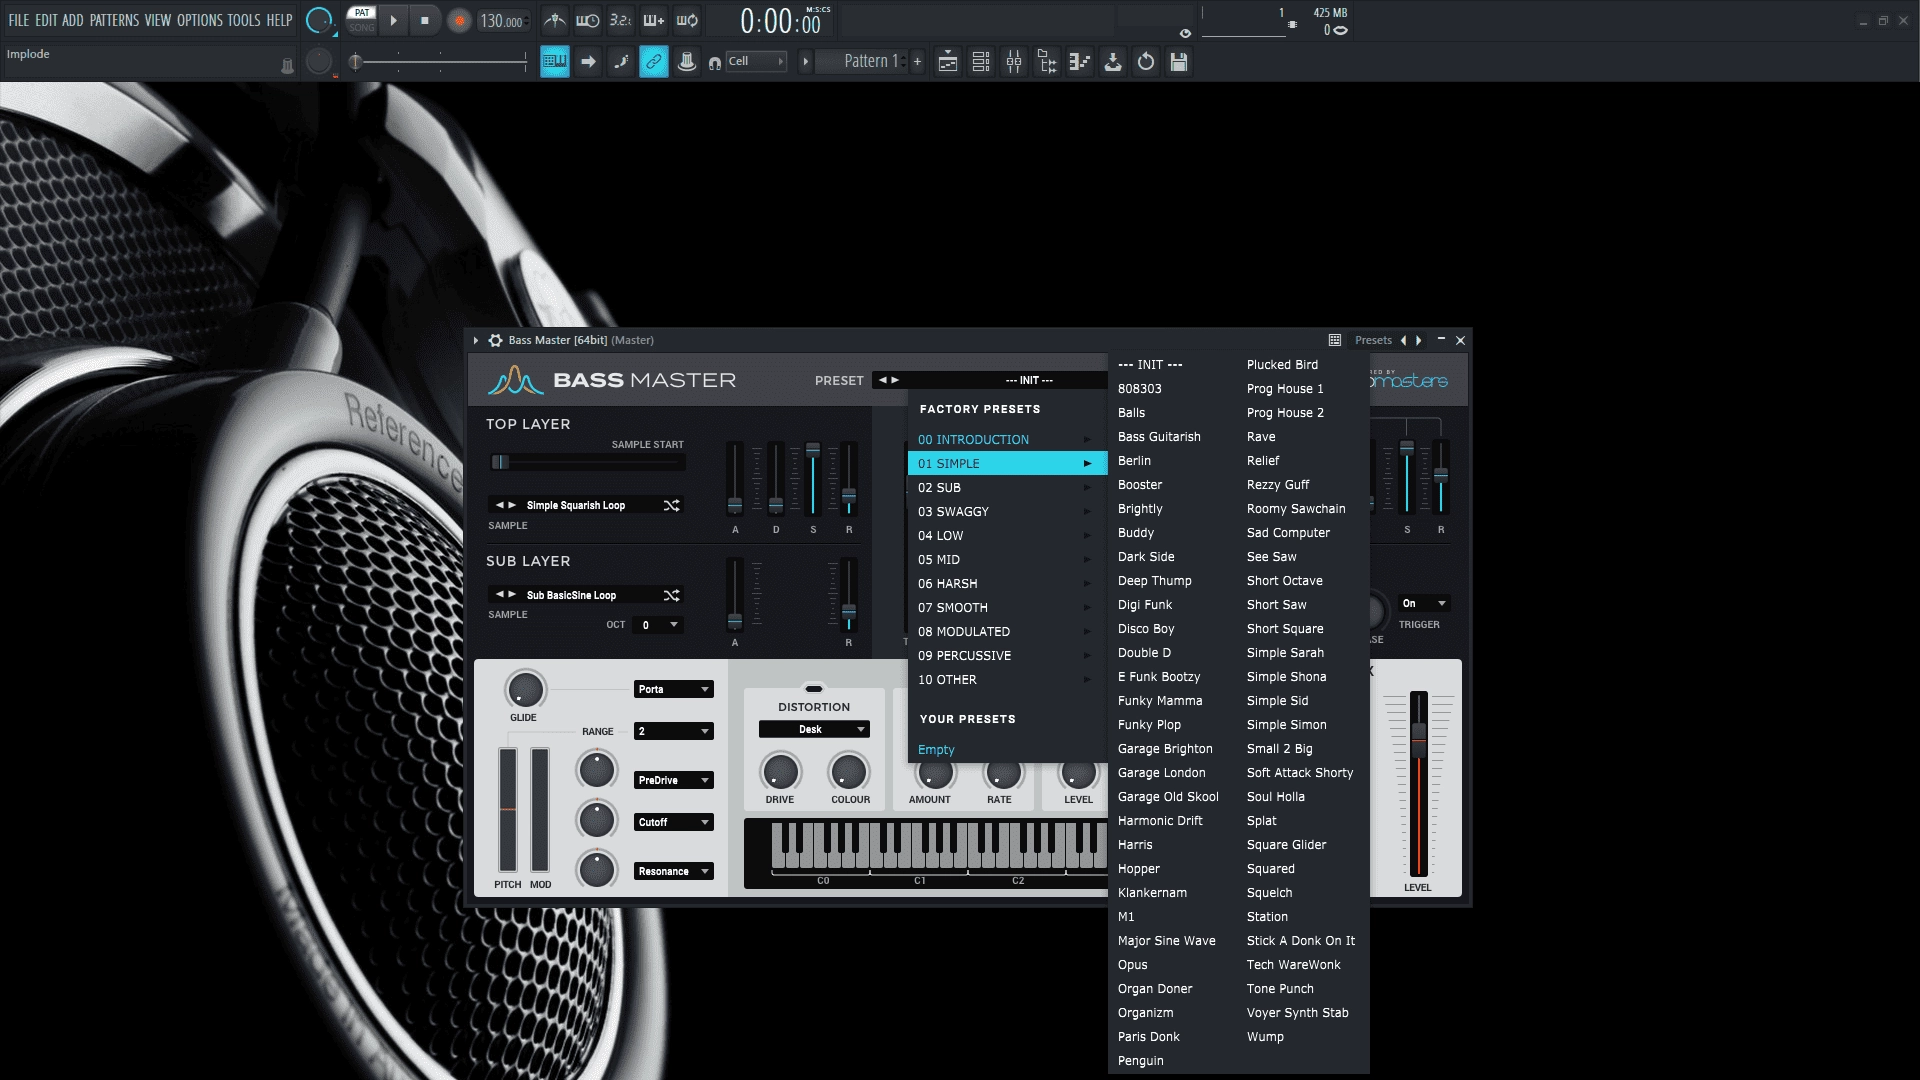Toggle the Record button
Screen dimensions: 1920x1080
coord(459,21)
